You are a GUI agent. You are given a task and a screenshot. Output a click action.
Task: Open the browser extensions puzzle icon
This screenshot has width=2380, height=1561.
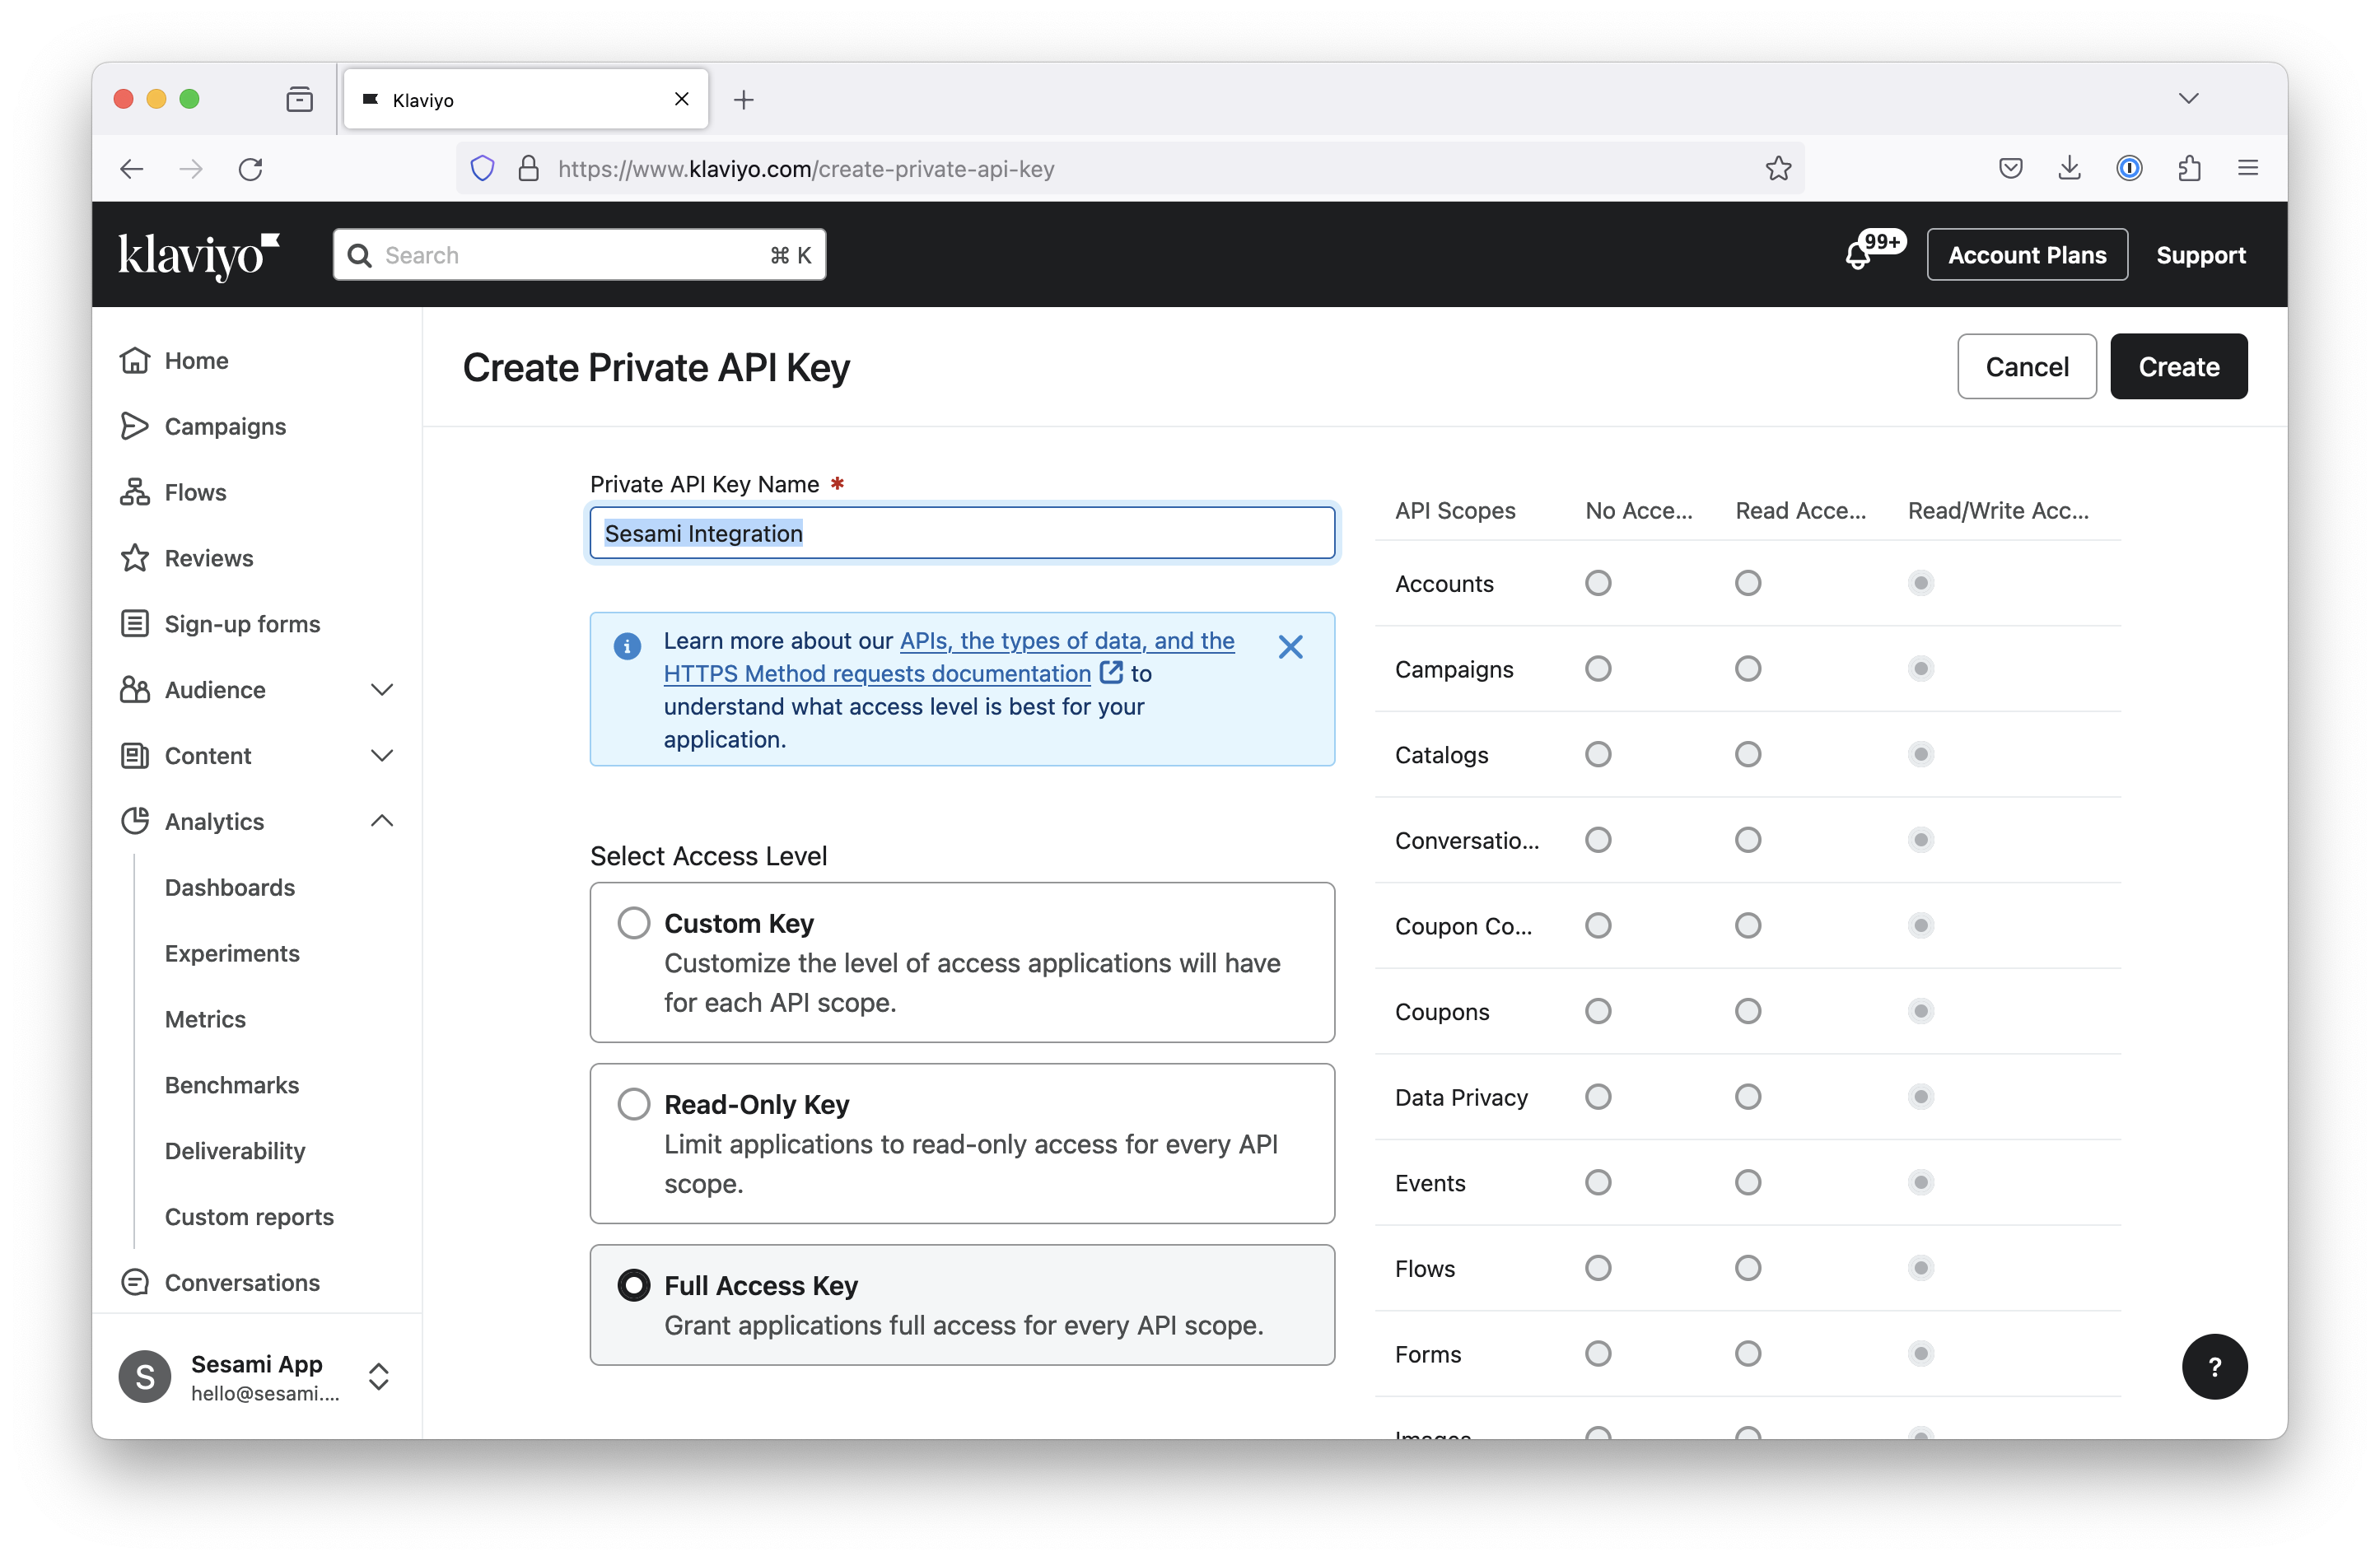click(x=2189, y=168)
